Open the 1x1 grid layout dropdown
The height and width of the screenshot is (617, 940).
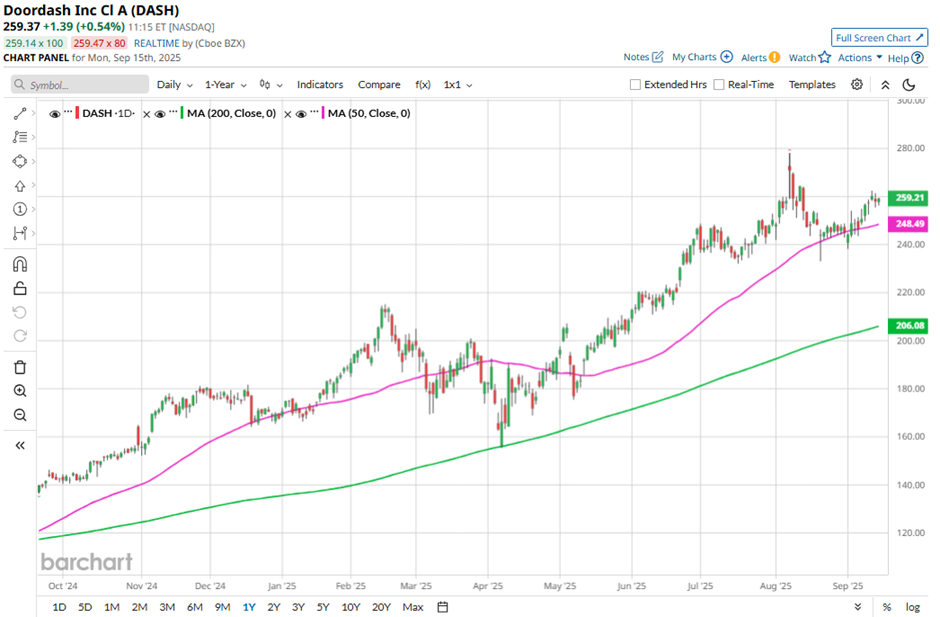coord(458,85)
